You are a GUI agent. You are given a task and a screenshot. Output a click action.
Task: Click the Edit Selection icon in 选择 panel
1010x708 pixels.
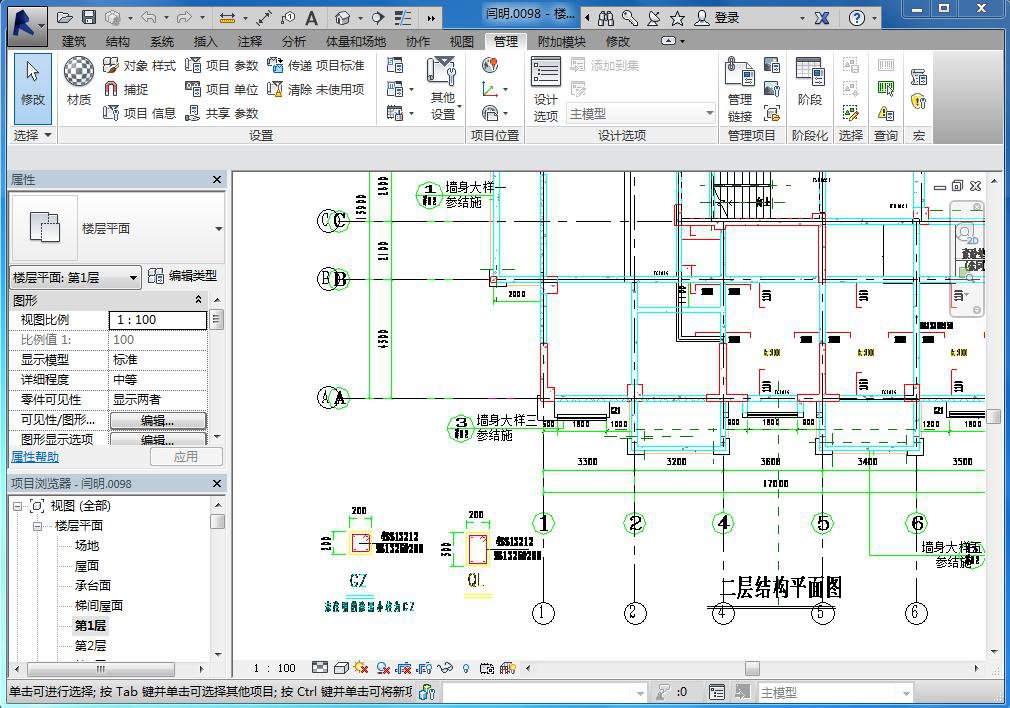pyautogui.click(x=850, y=113)
